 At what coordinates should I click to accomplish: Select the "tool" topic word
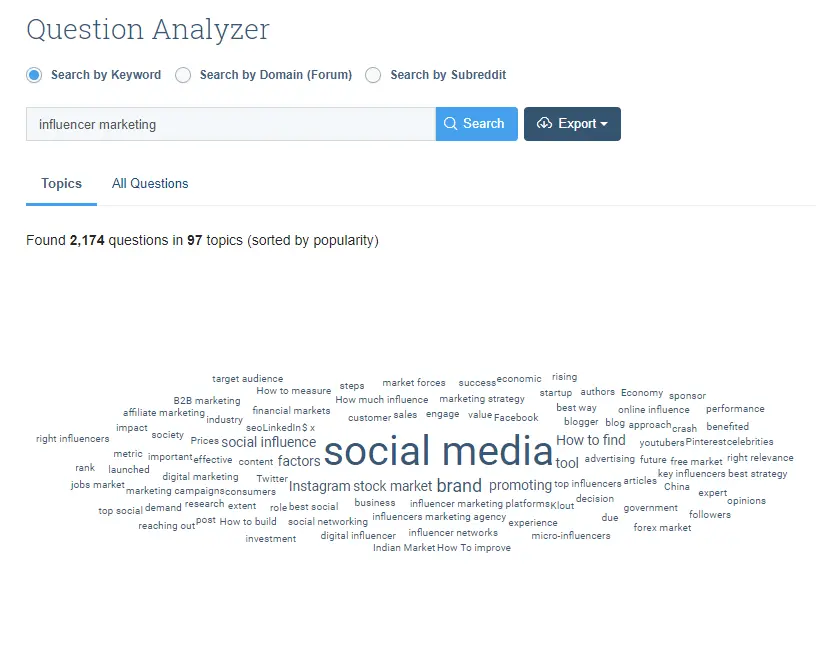coord(567,463)
